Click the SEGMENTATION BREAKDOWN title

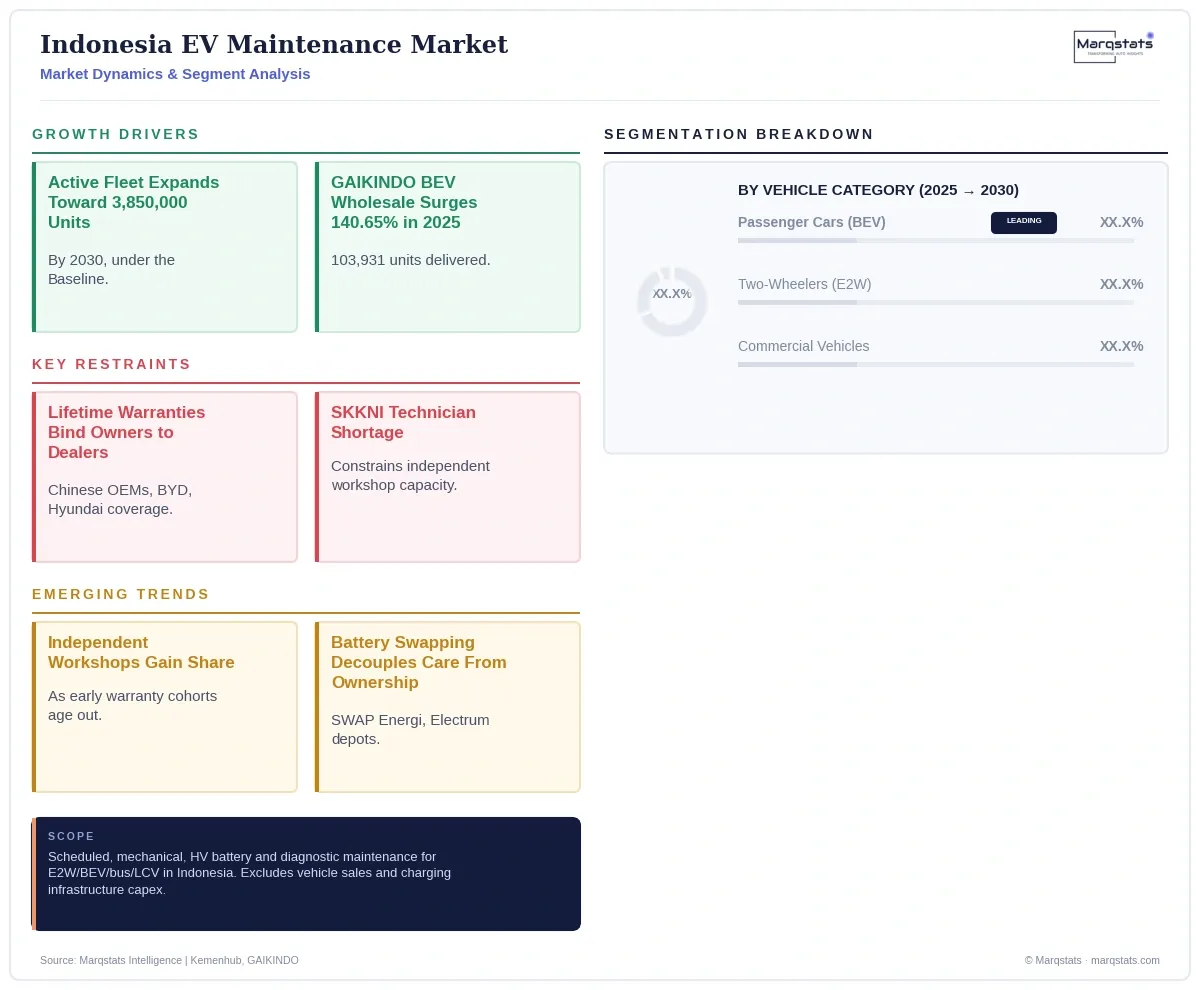(739, 134)
